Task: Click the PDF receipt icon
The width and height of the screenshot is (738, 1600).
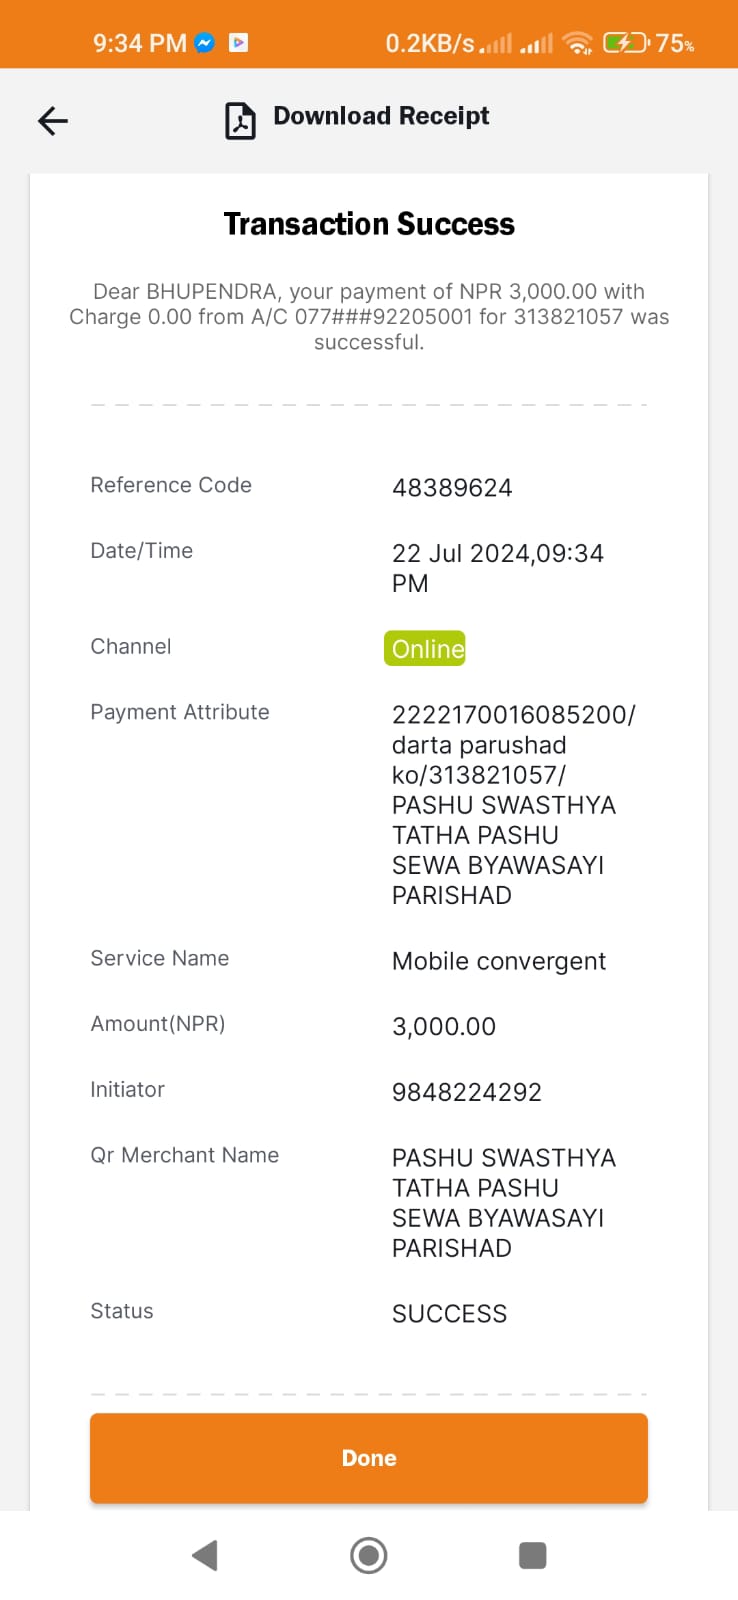Action: coord(240,121)
